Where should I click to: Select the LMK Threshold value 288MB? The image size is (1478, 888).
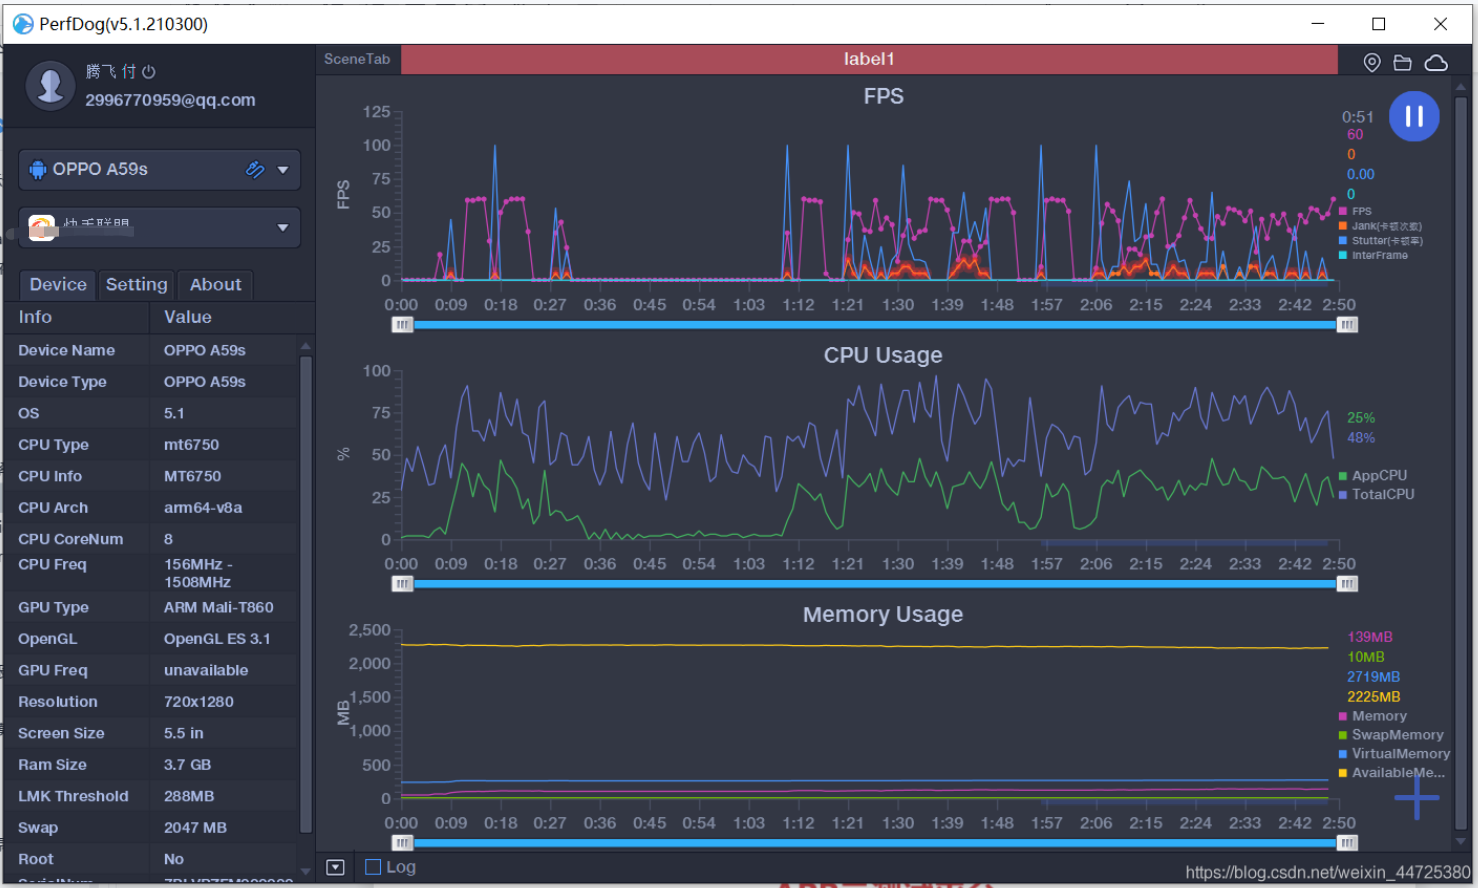(x=189, y=796)
